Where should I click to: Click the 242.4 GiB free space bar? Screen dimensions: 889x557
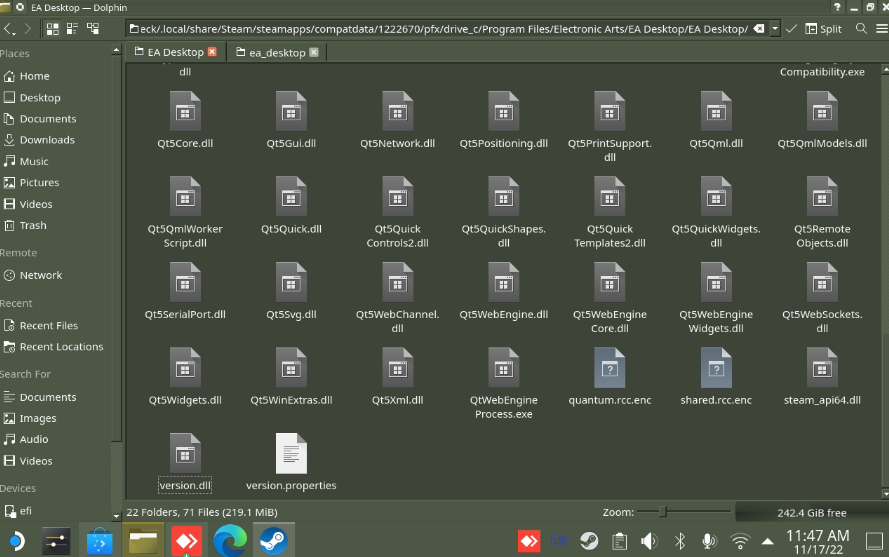pyautogui.click(x=811, y=513)
